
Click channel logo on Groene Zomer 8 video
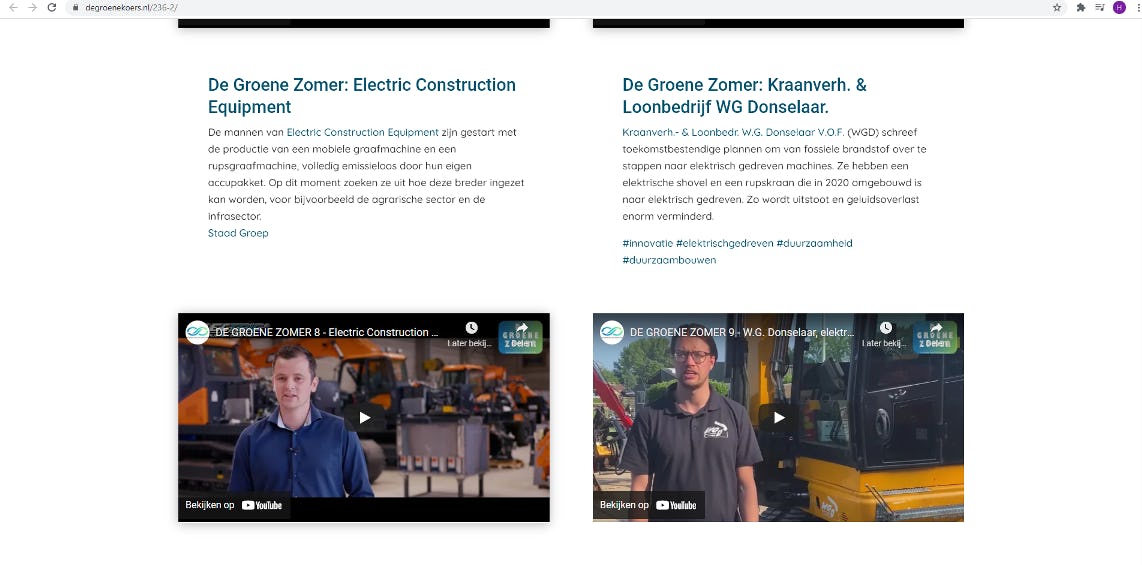pos(197,332)
